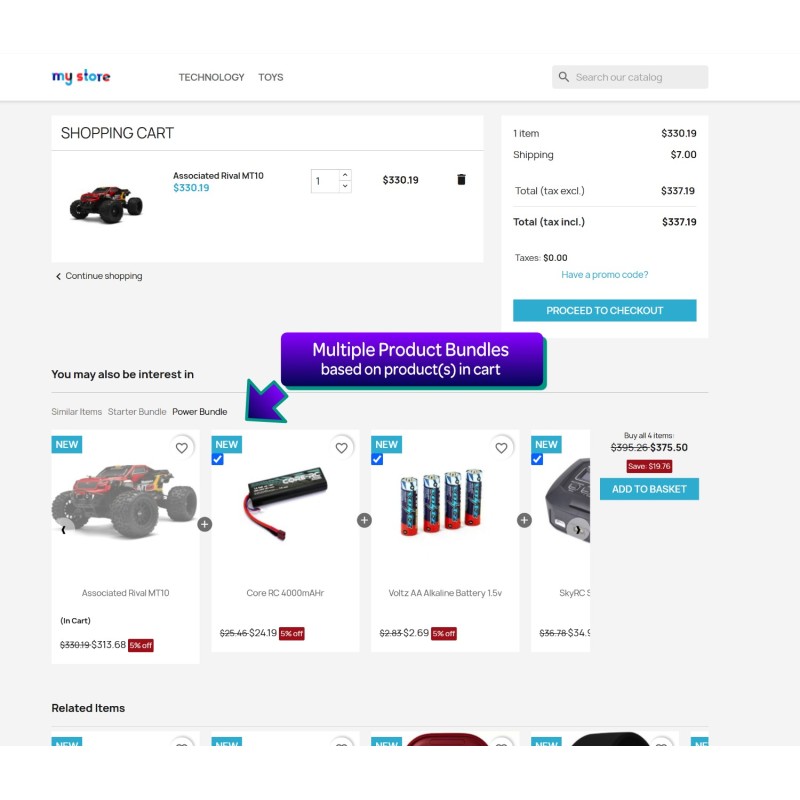Click the Related Items heading
The image size is (800, 800).
point(88,708)
